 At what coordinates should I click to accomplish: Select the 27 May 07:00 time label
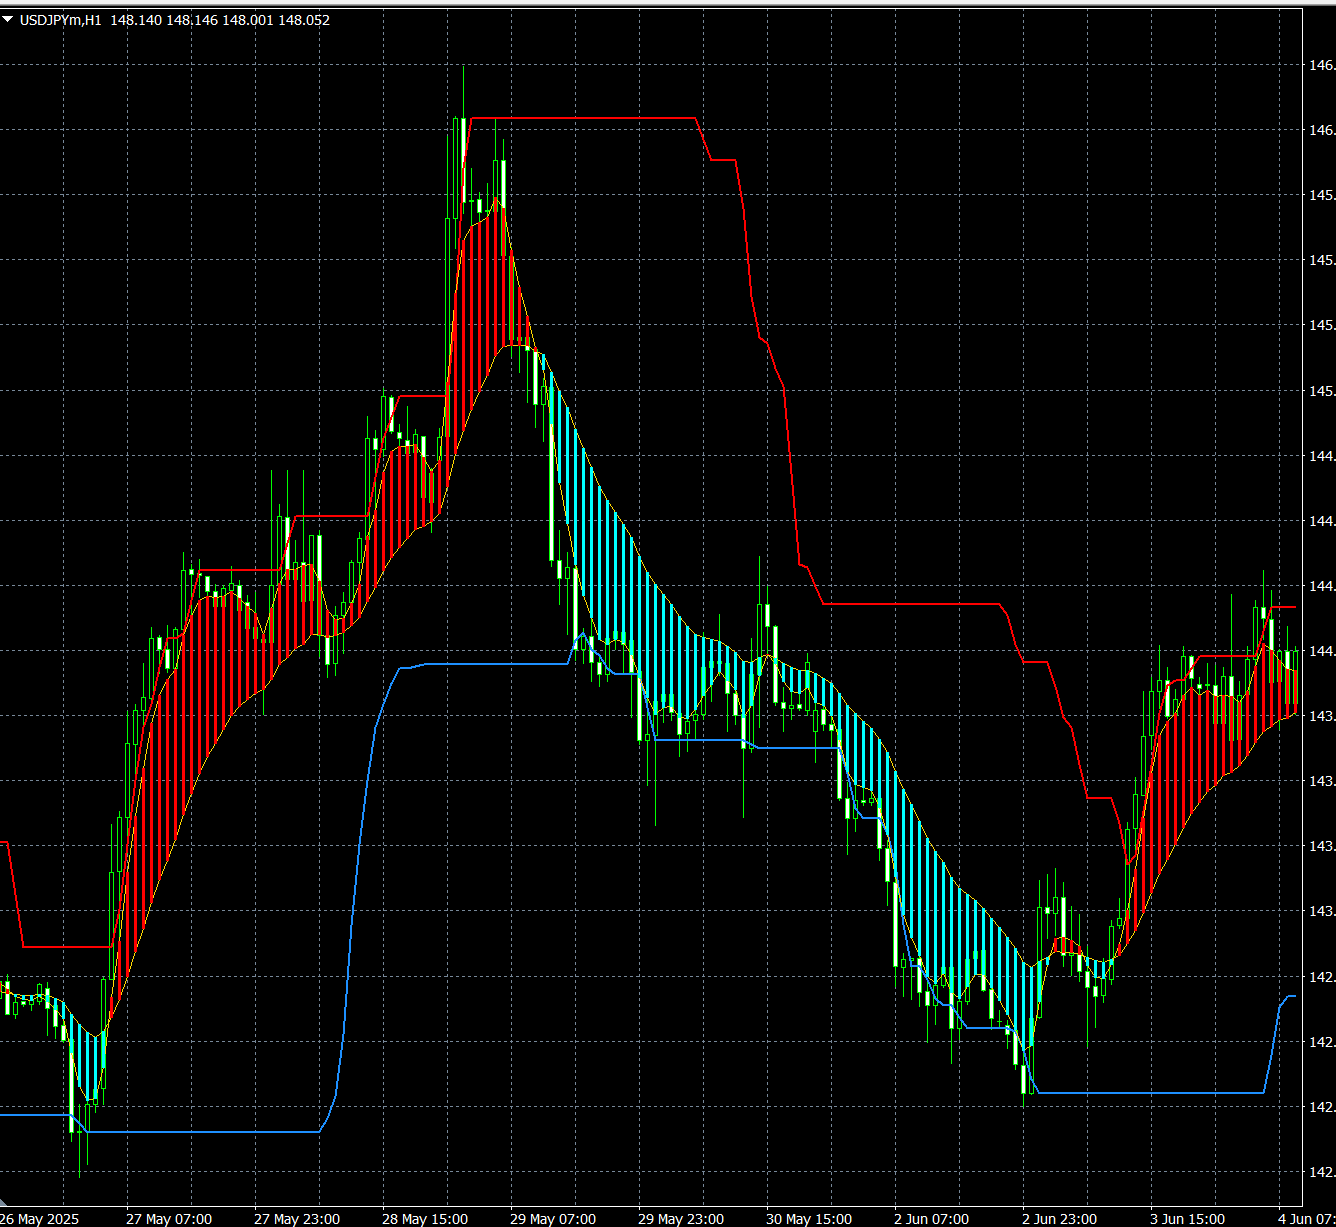[168, 1218]
